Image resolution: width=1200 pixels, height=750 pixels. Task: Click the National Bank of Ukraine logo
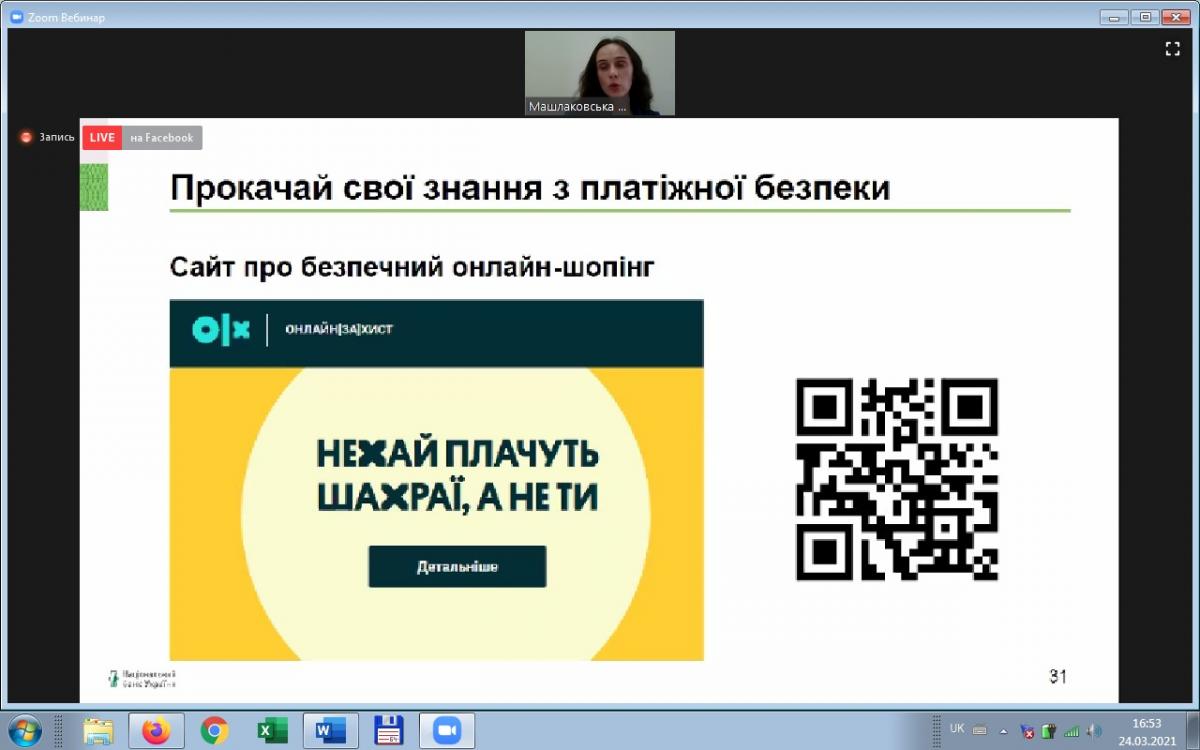(x=142, y=678)
